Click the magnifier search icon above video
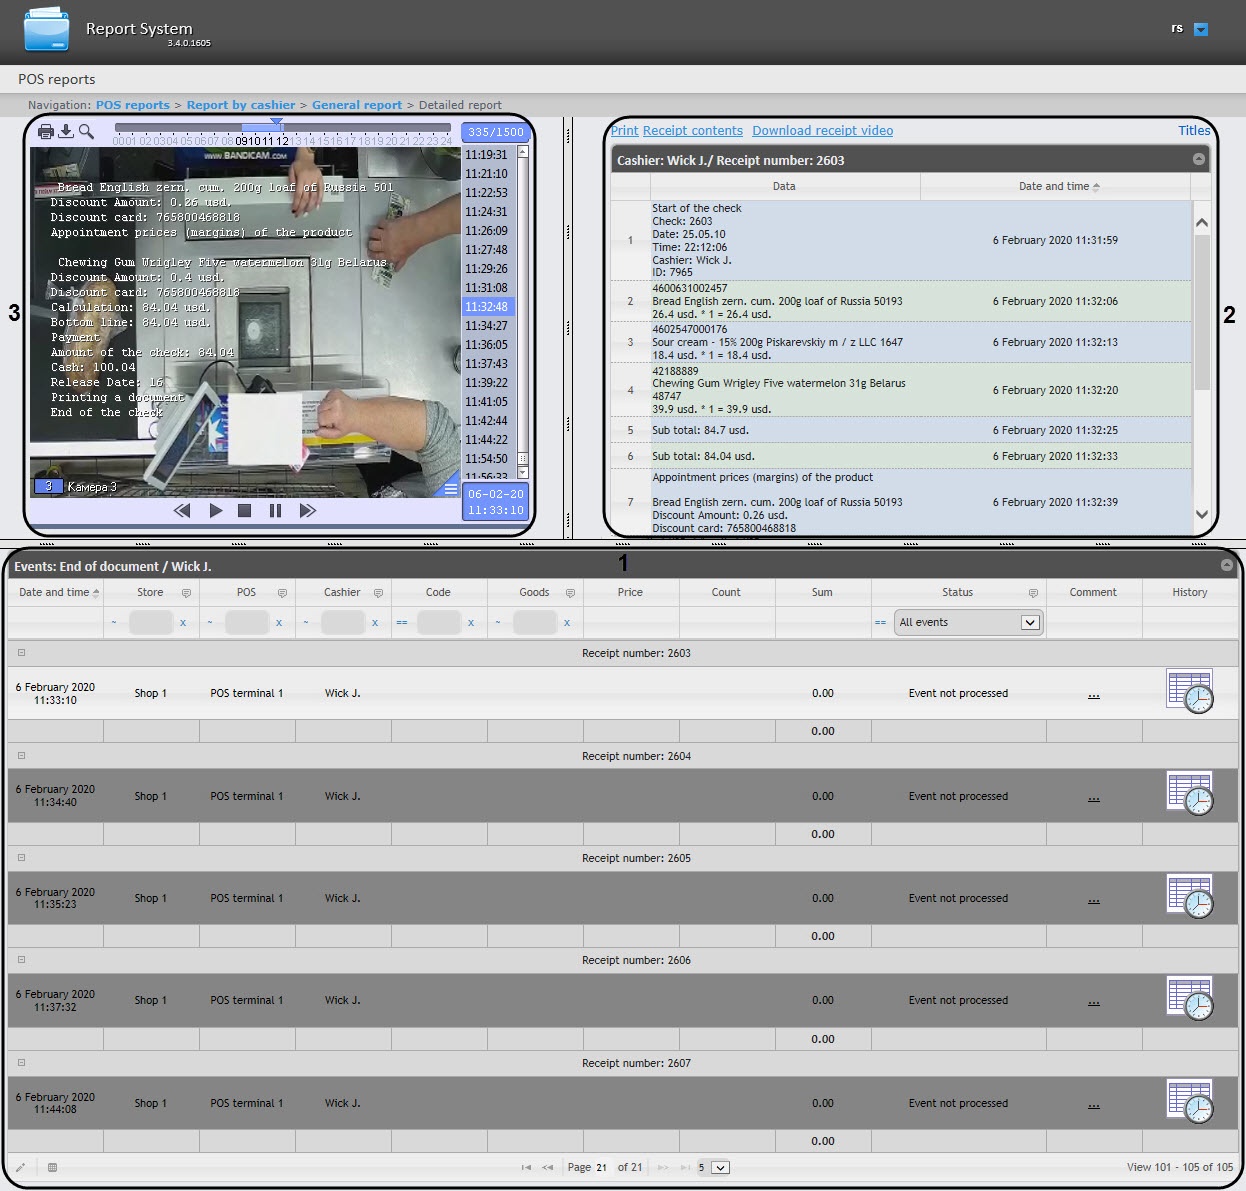Screen dimensions: 1246x1191 [x=86, y=131]
